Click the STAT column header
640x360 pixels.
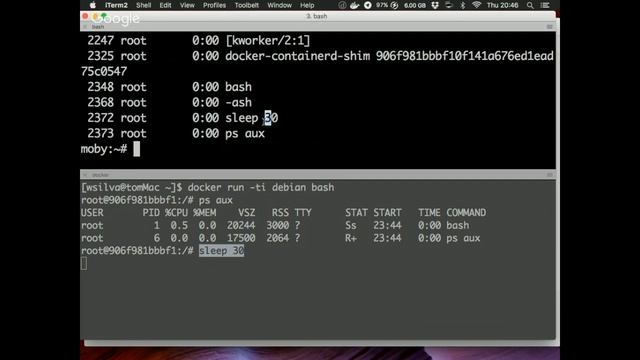coord(356,213)
